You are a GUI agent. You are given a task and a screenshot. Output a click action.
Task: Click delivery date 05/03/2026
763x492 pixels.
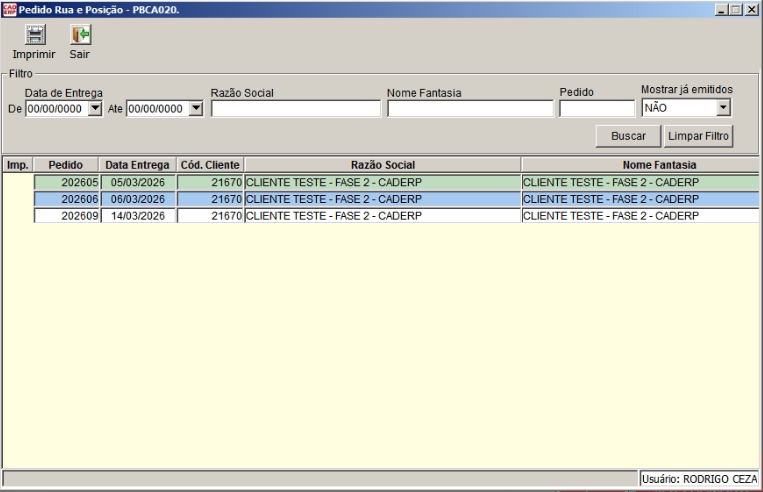[138, 182]
